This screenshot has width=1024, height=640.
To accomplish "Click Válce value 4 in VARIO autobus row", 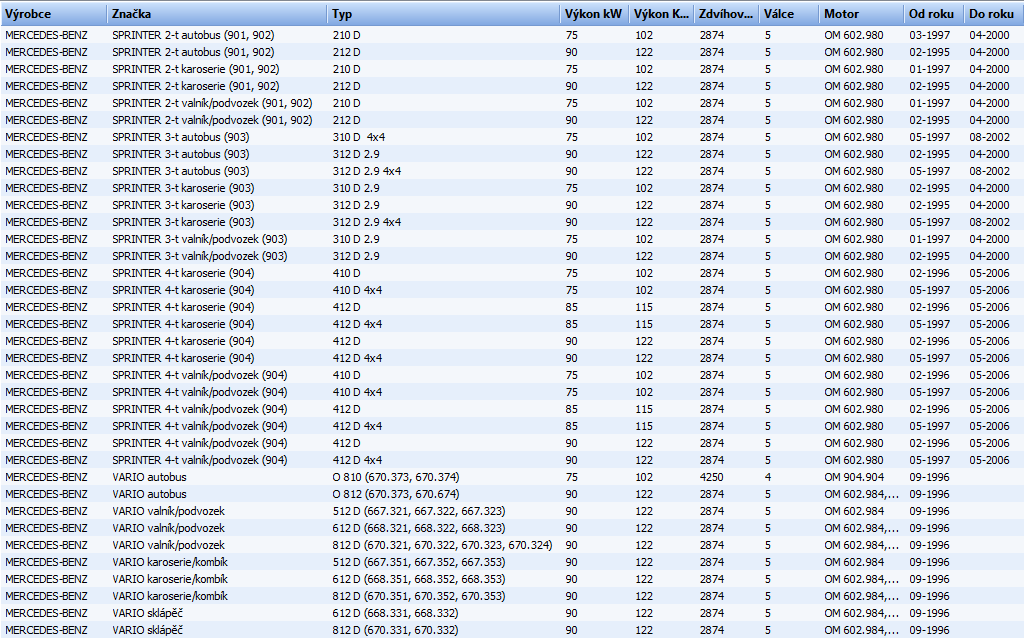I will click(768, 477).
